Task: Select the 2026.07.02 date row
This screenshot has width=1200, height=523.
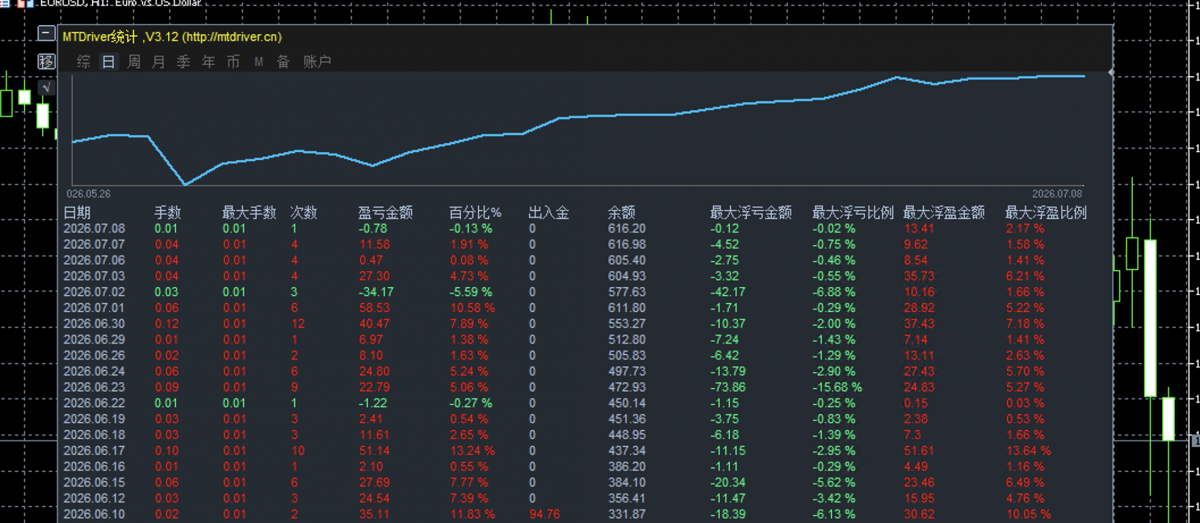Action: click(x=94, y=292)
